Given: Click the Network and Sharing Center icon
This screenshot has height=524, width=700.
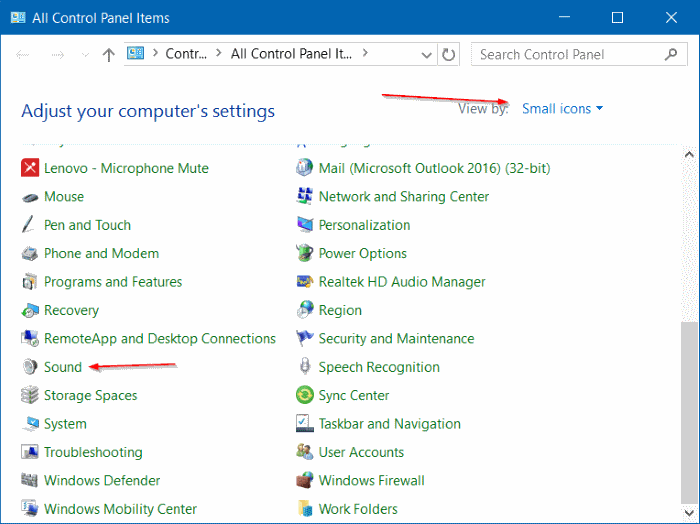Looking at the screenshot, I should pyautogui.click(x=304, y=196).
